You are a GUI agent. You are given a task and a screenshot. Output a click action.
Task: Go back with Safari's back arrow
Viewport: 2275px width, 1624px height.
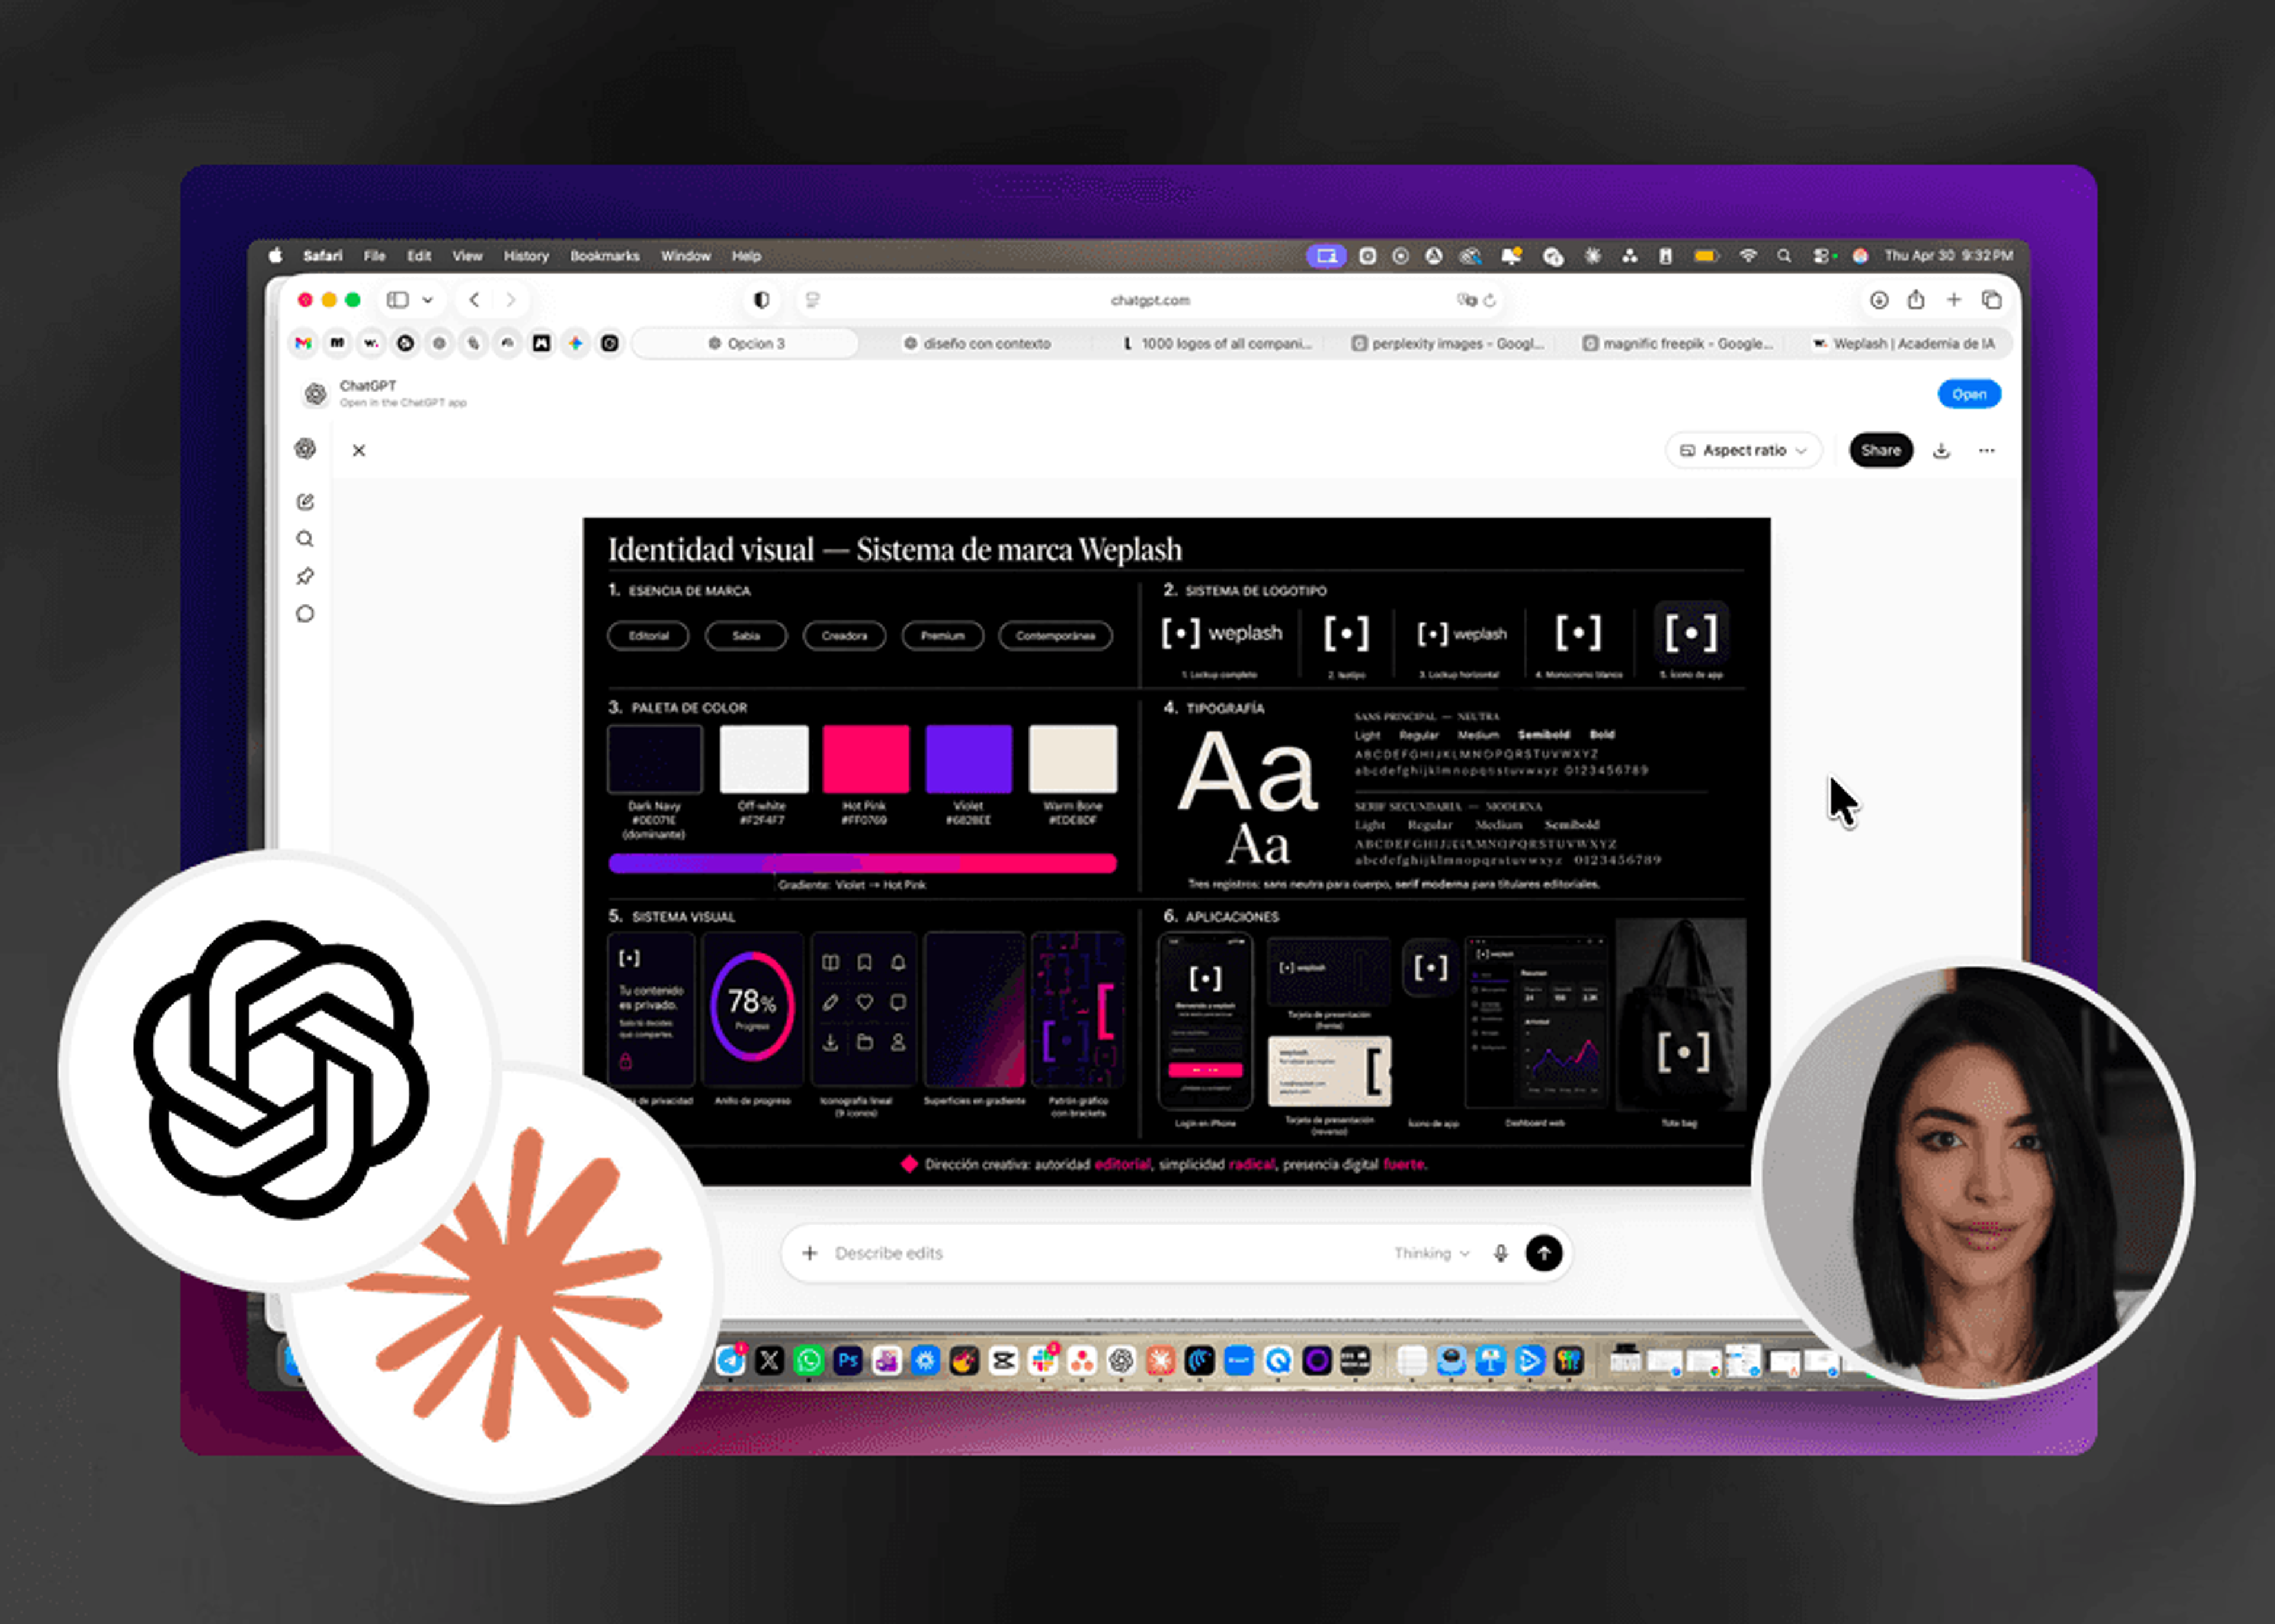475,300
